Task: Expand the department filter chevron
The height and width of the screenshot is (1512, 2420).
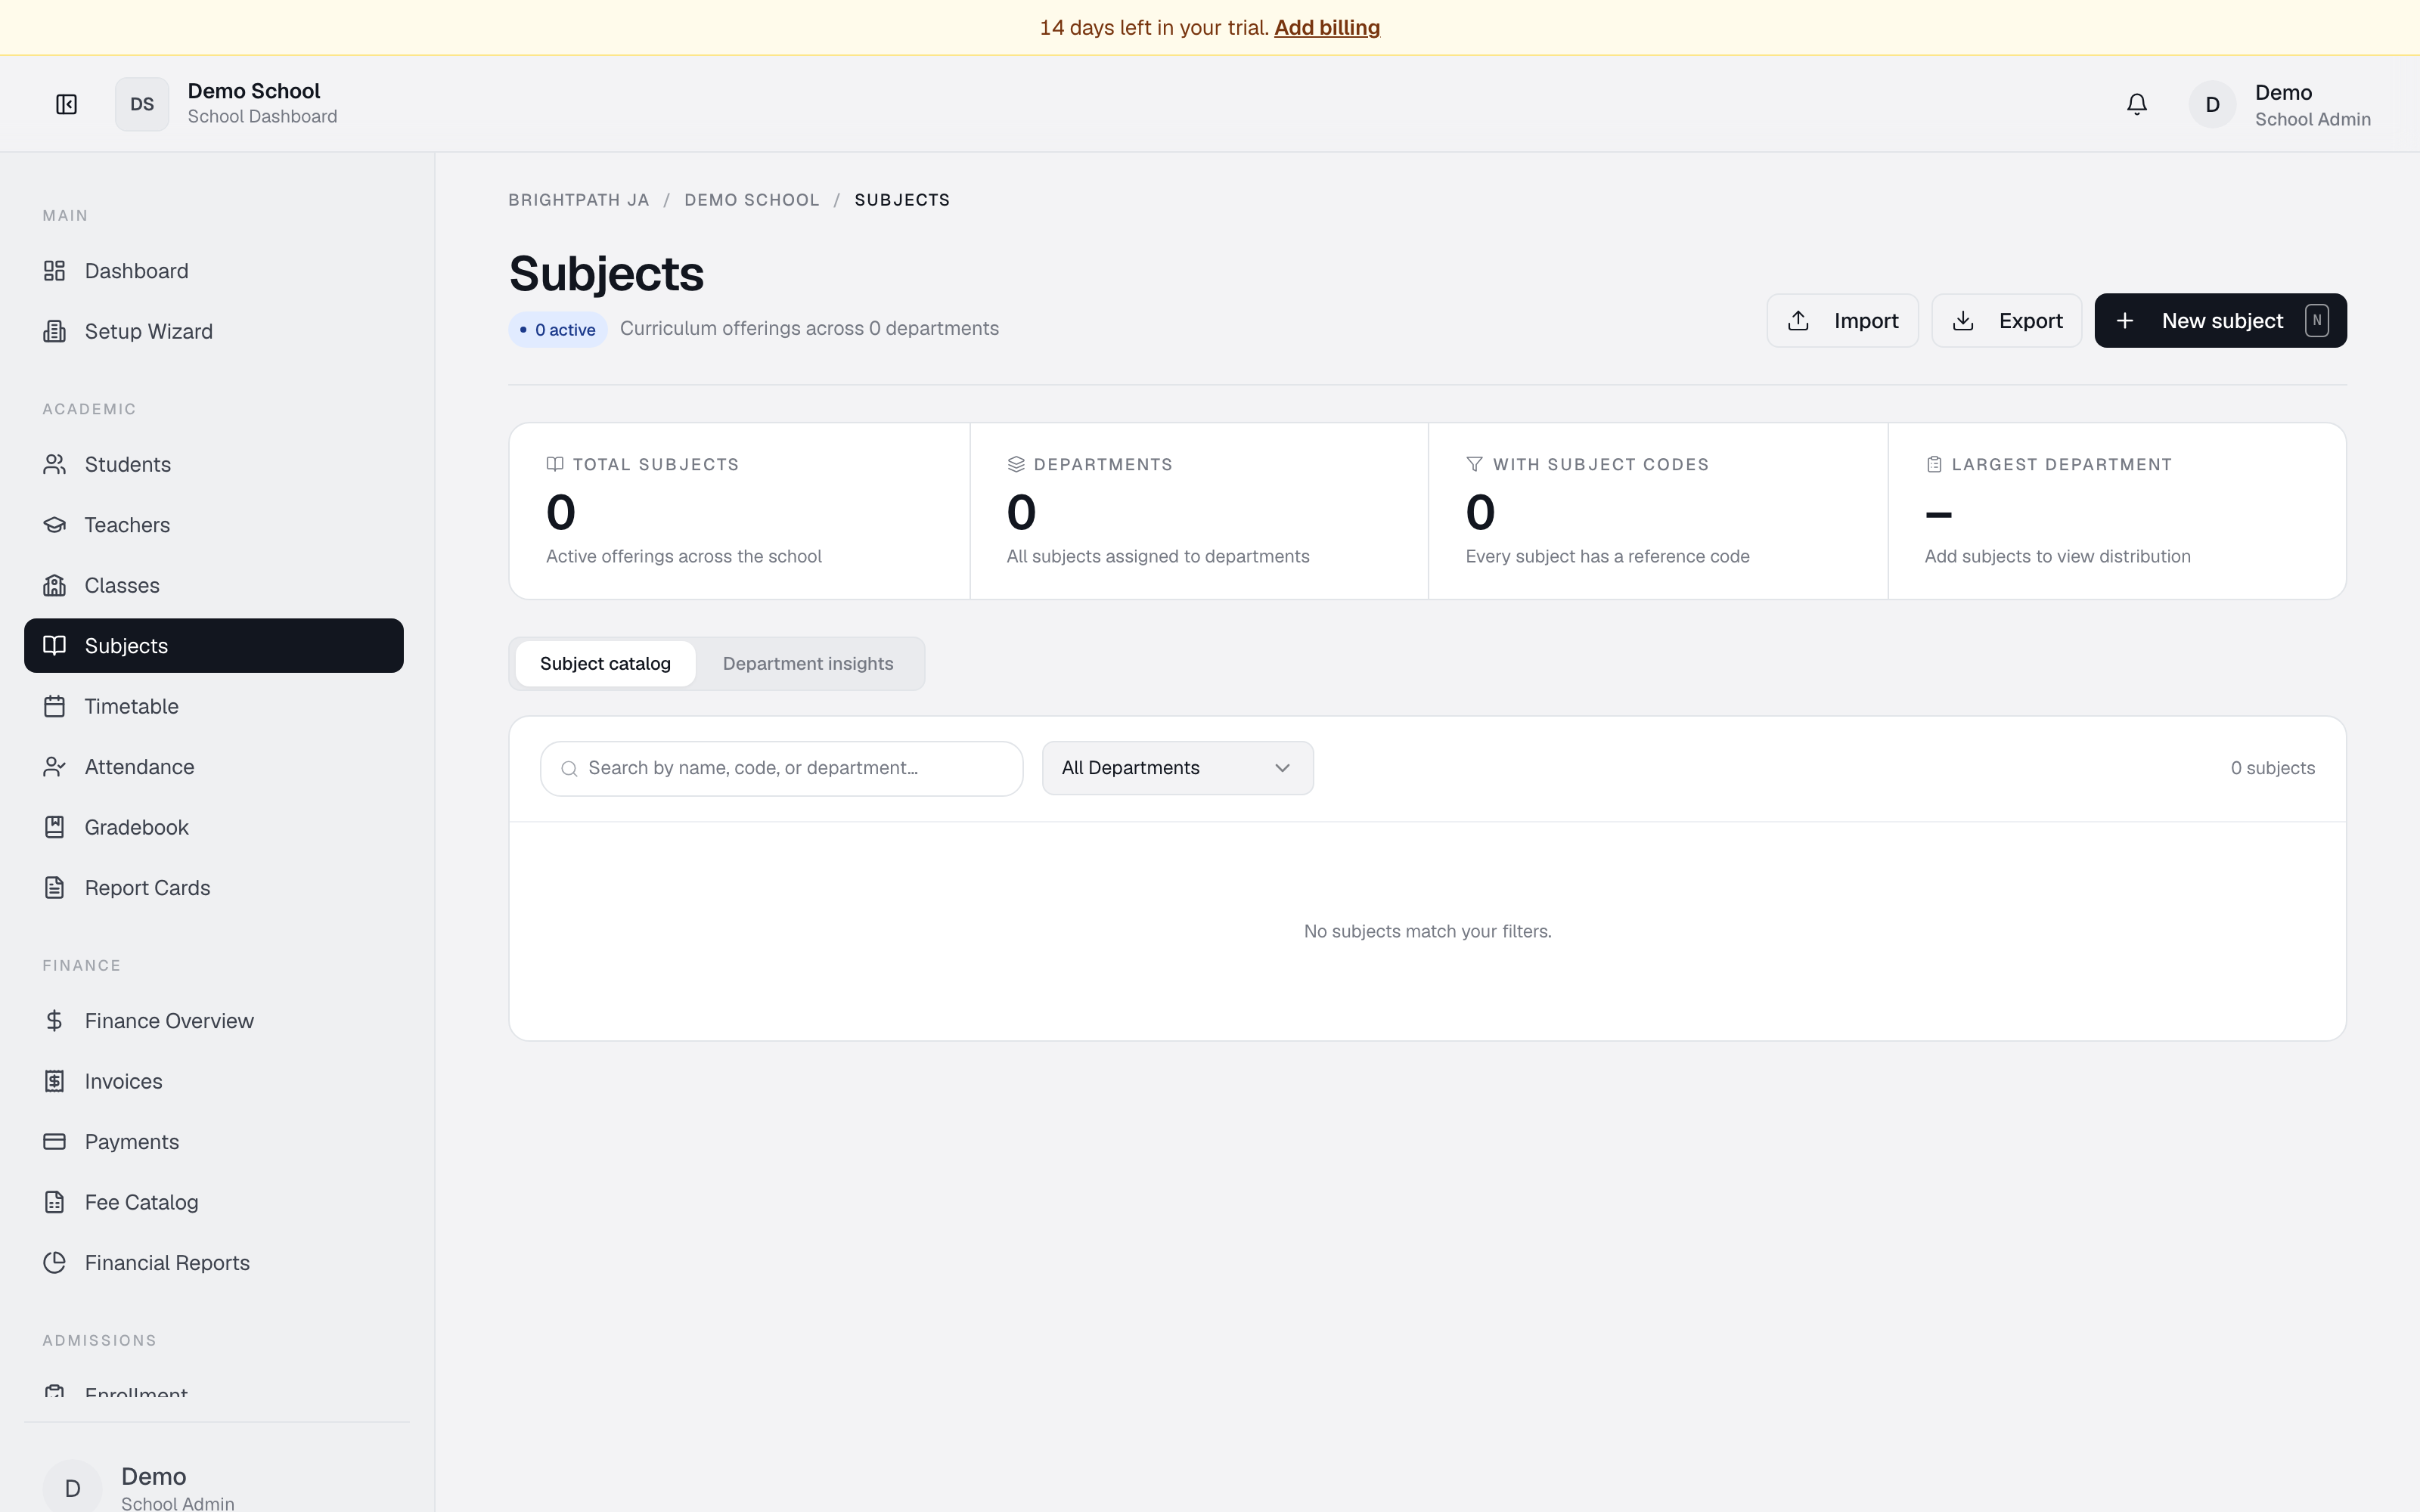Action: pos(1282,768)
